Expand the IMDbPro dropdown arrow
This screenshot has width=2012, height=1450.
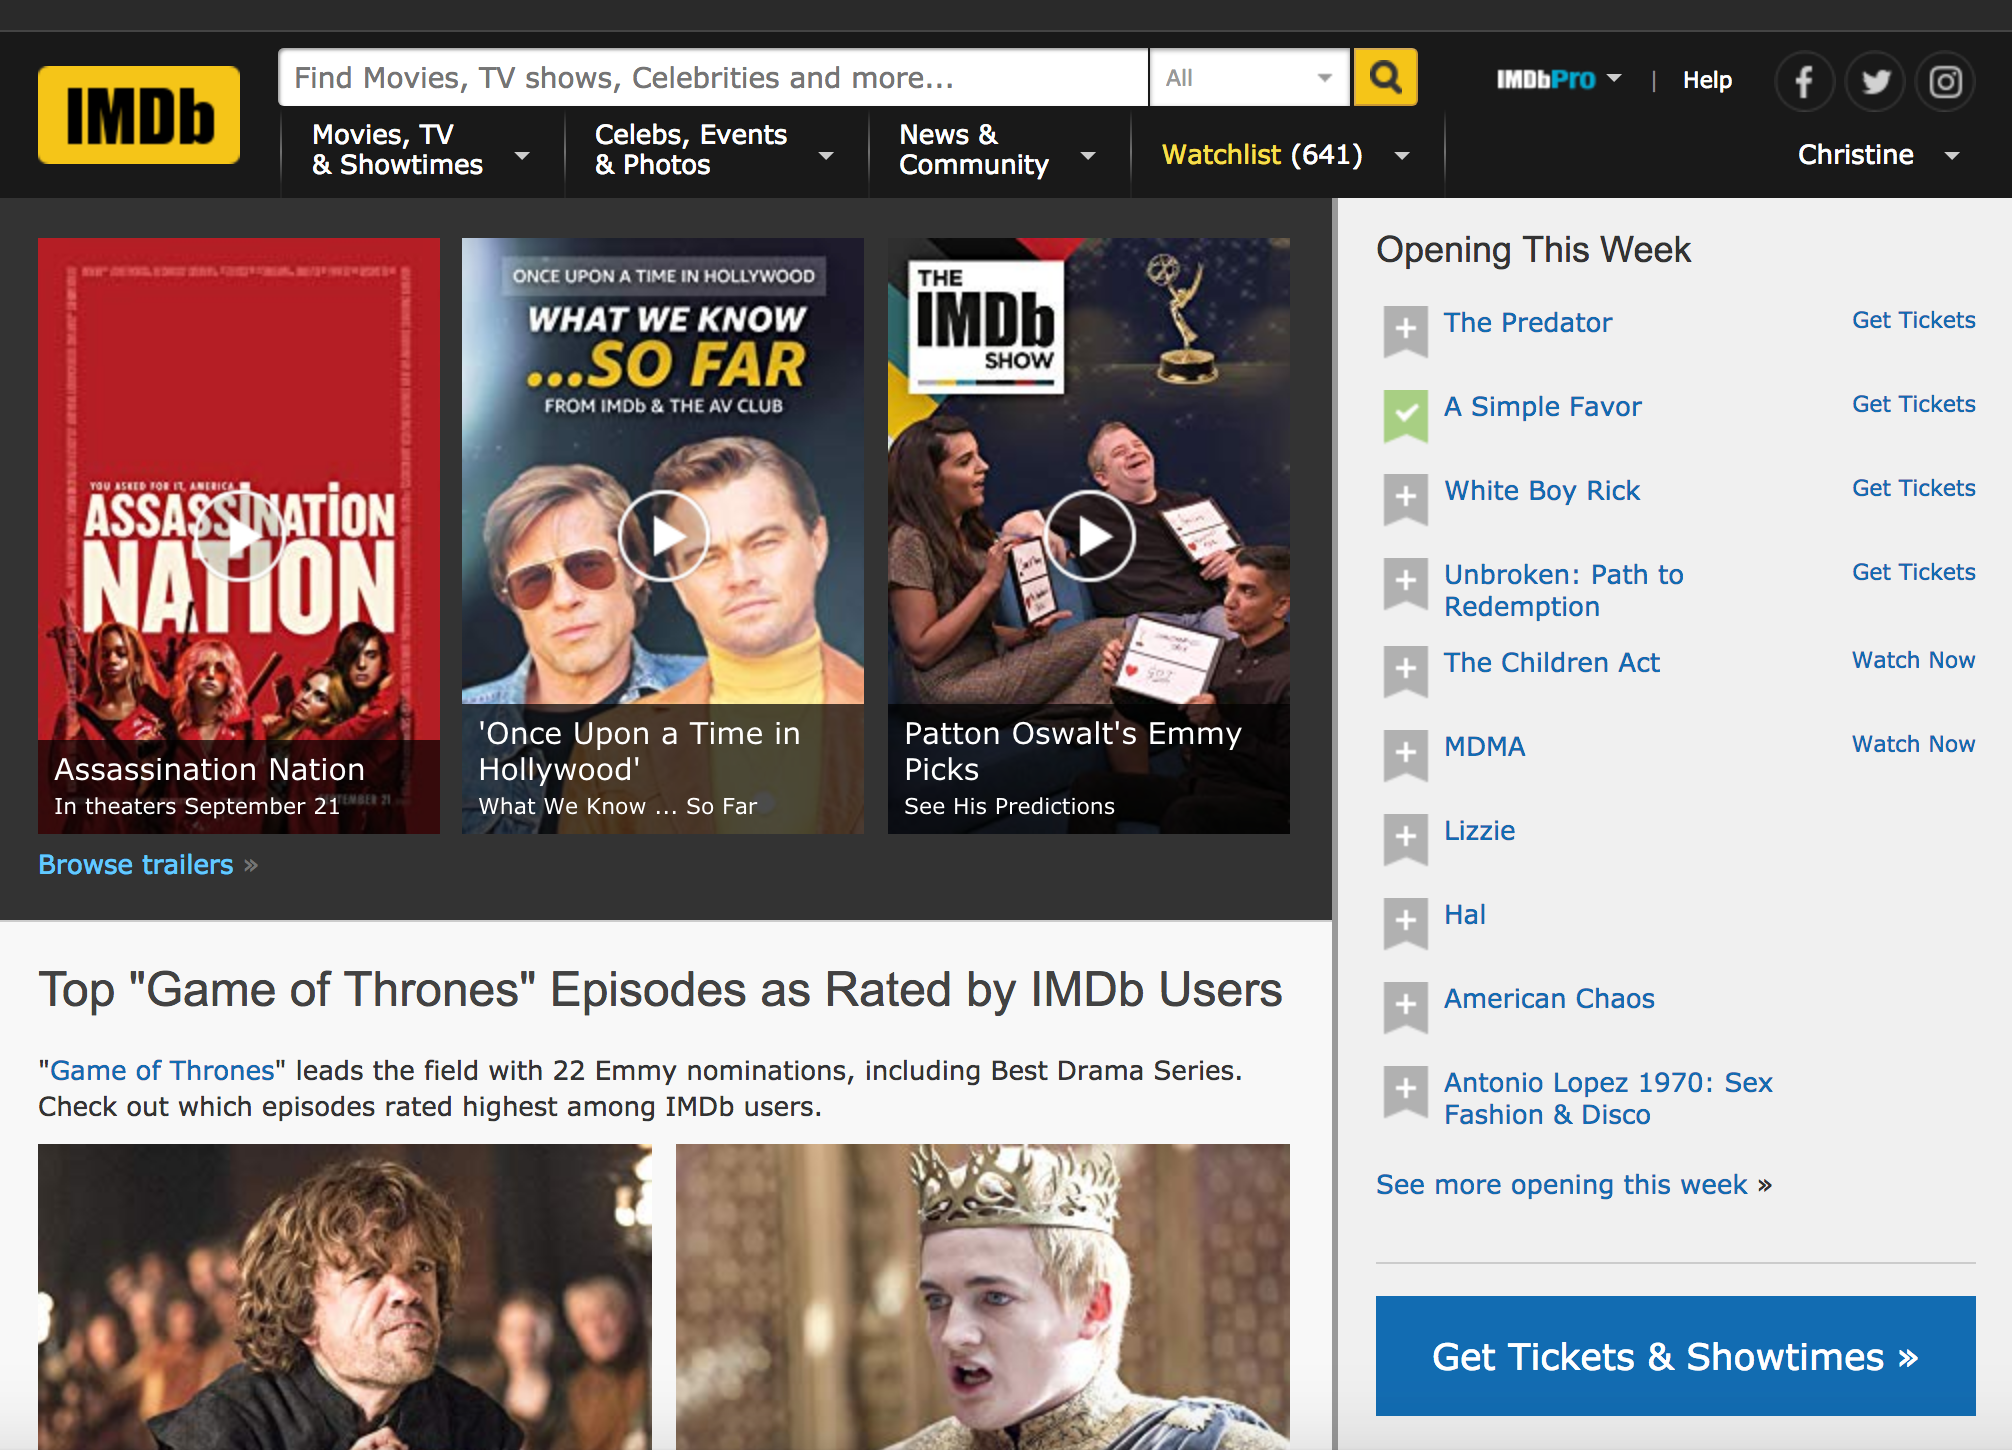[1614, 78]
